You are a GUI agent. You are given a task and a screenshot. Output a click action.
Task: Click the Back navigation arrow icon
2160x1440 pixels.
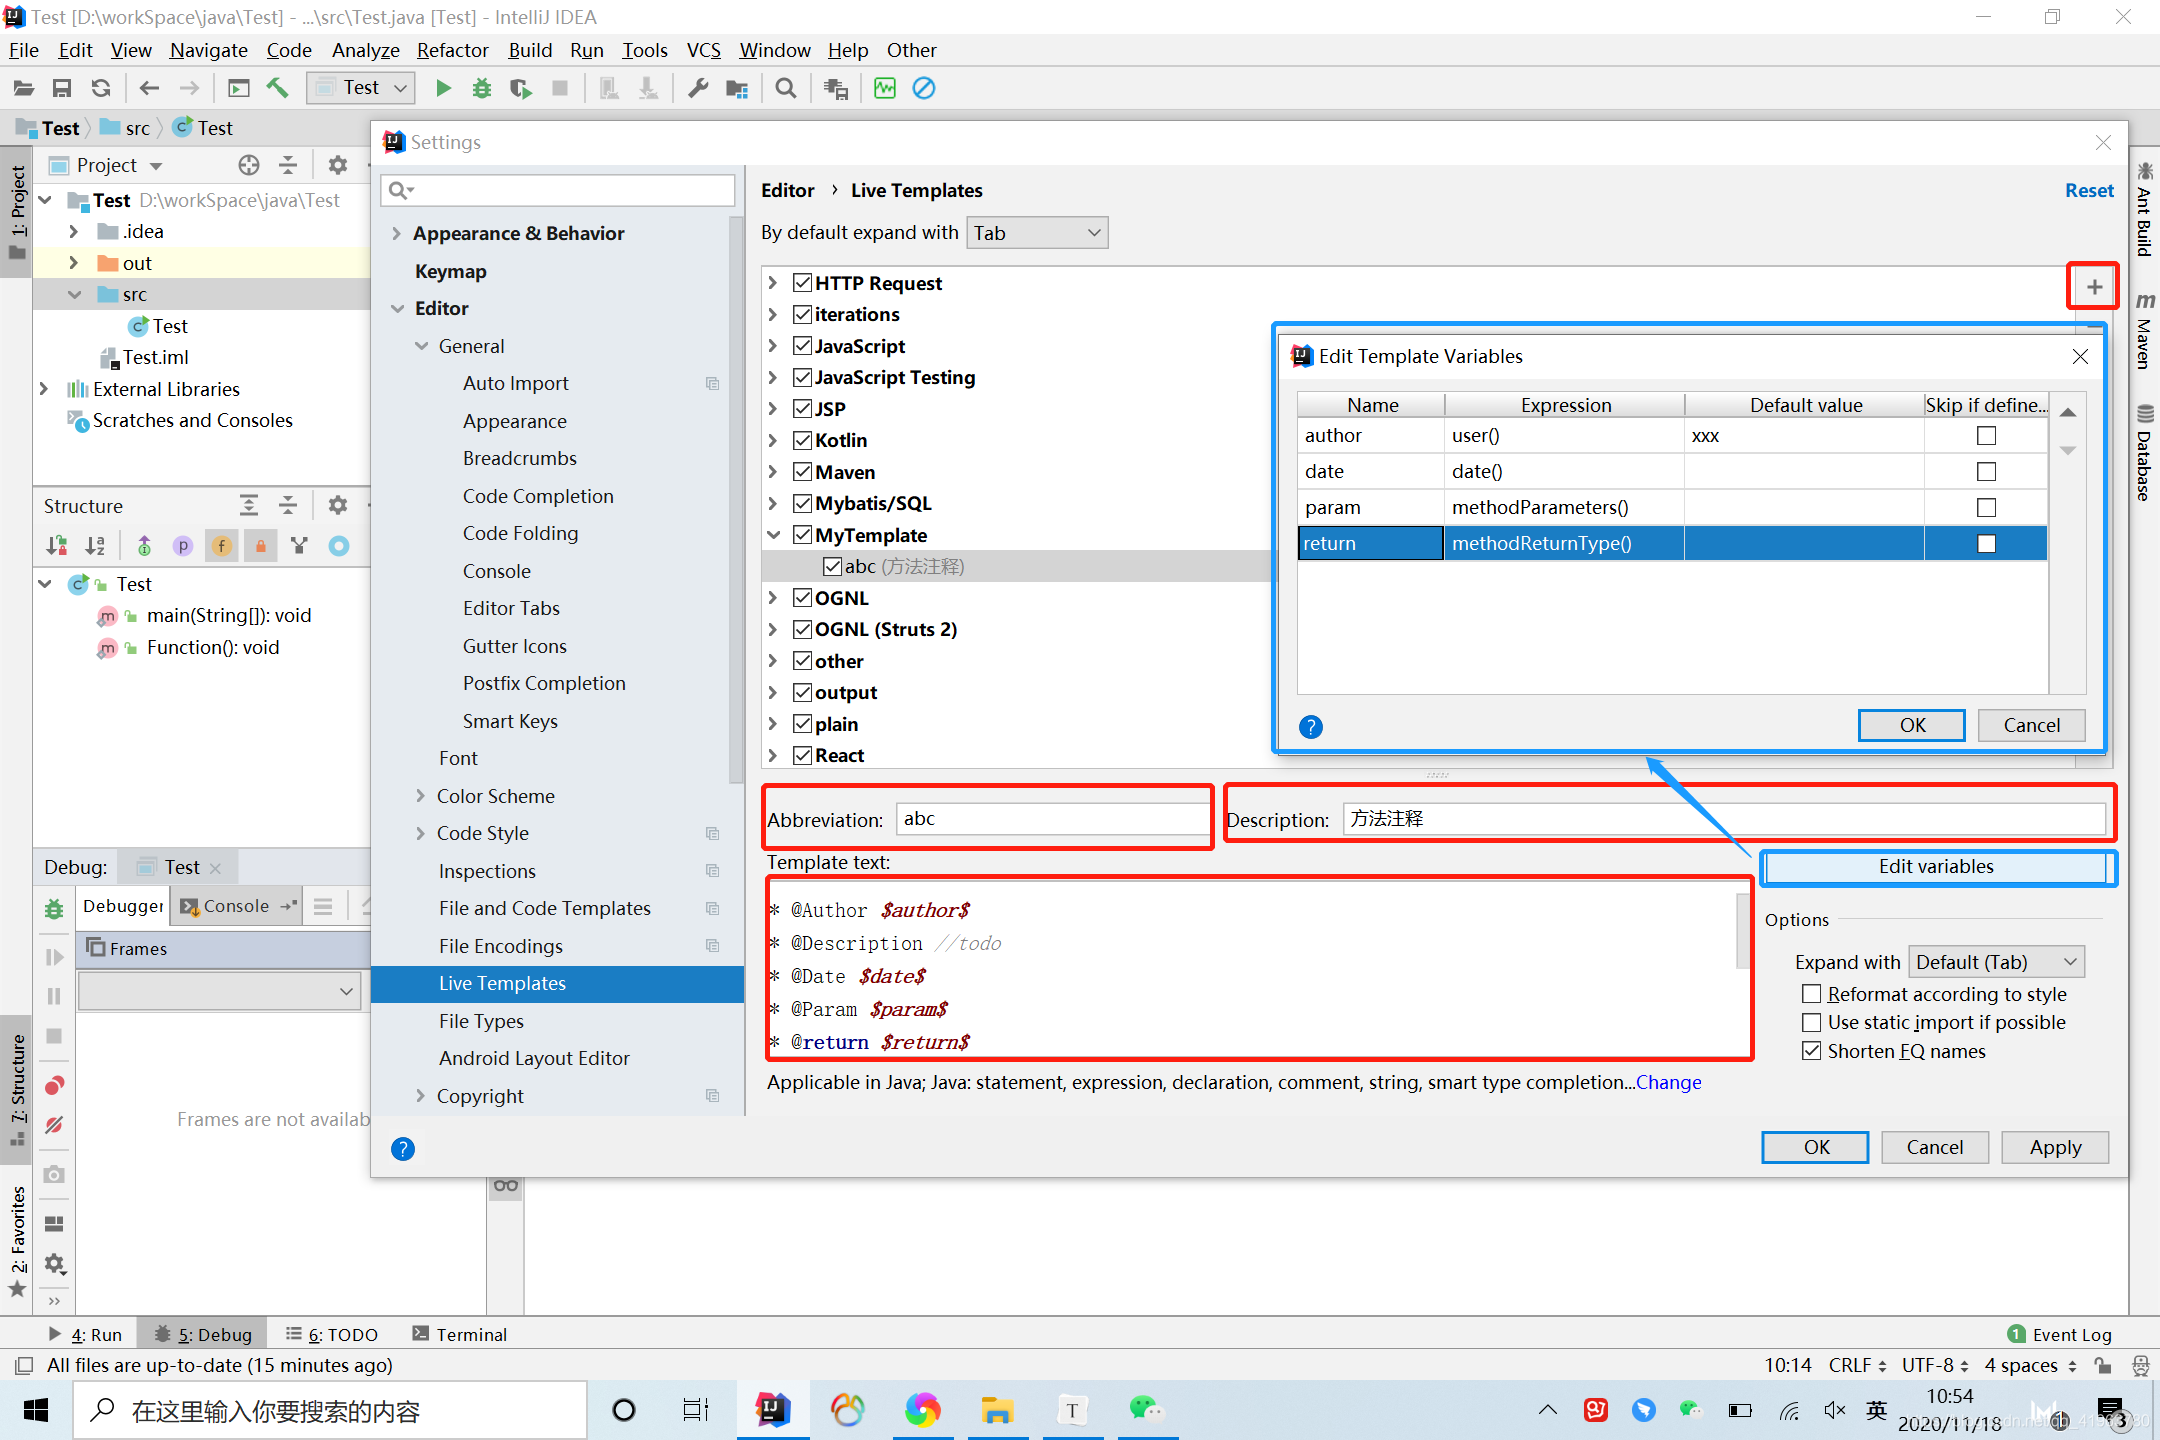point(149,89)
